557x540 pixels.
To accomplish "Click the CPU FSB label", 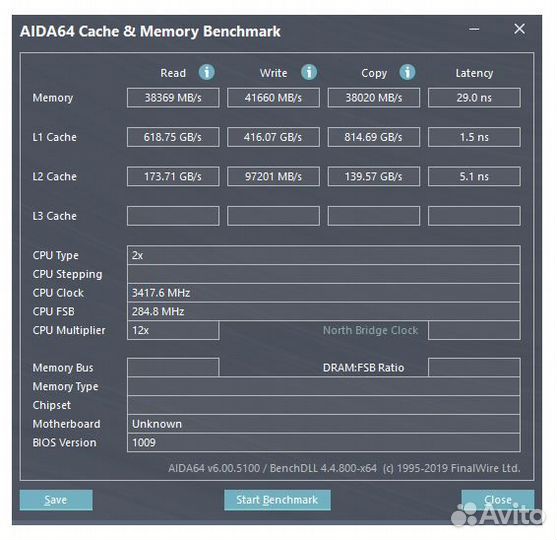I will [x=54, y=312].
